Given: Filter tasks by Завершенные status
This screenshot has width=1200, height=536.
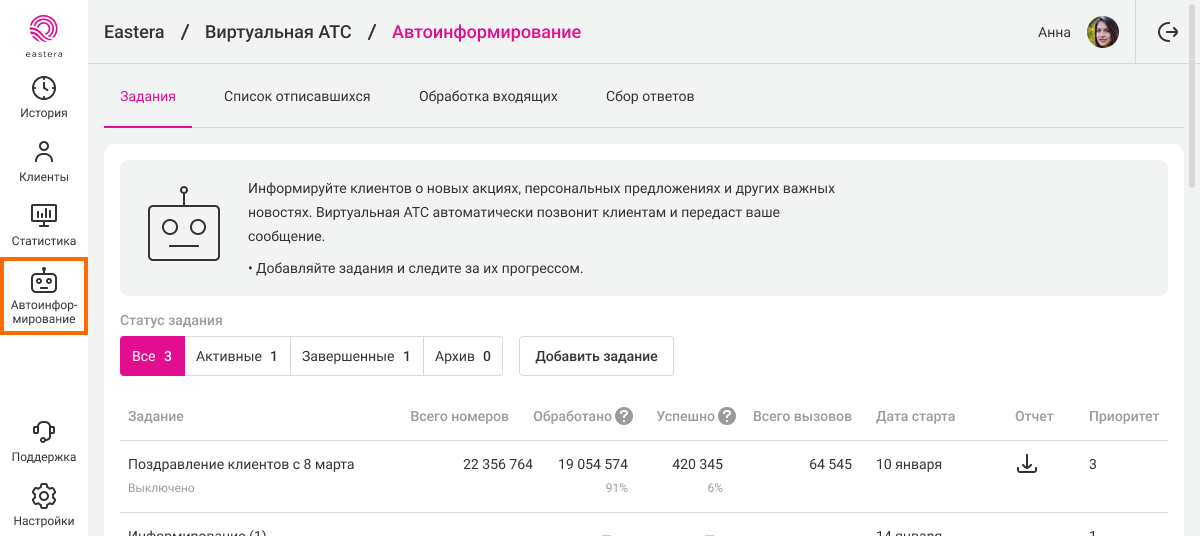Looking at the screenshot, I should (x=356, y=356).
